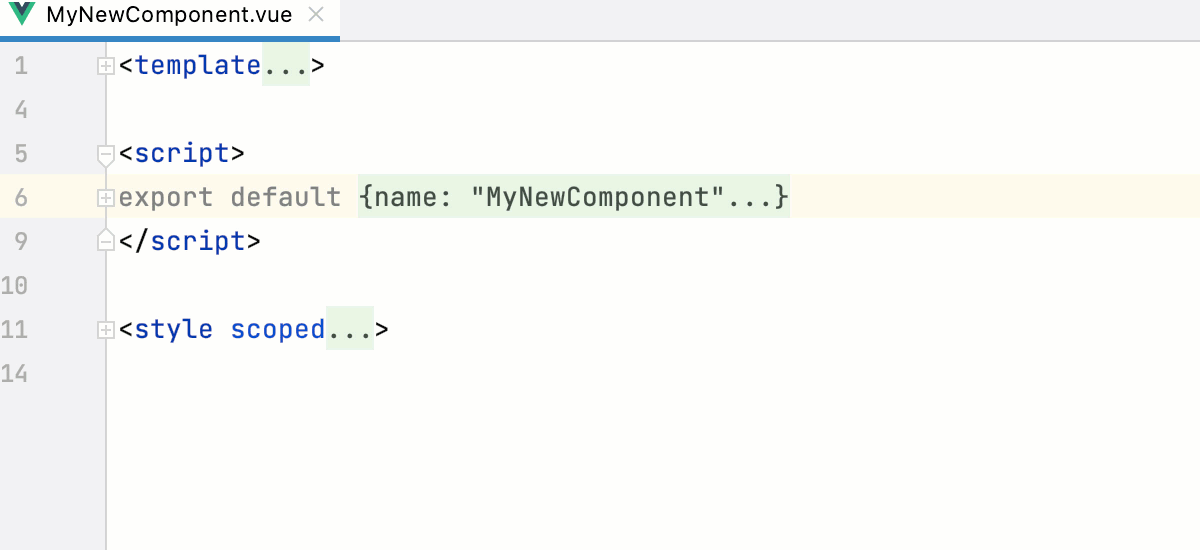Screen dimensions: 1200x550
Task: Click line number 1 in the gutter
Action: pyautogui.click(x=22, y=66)
